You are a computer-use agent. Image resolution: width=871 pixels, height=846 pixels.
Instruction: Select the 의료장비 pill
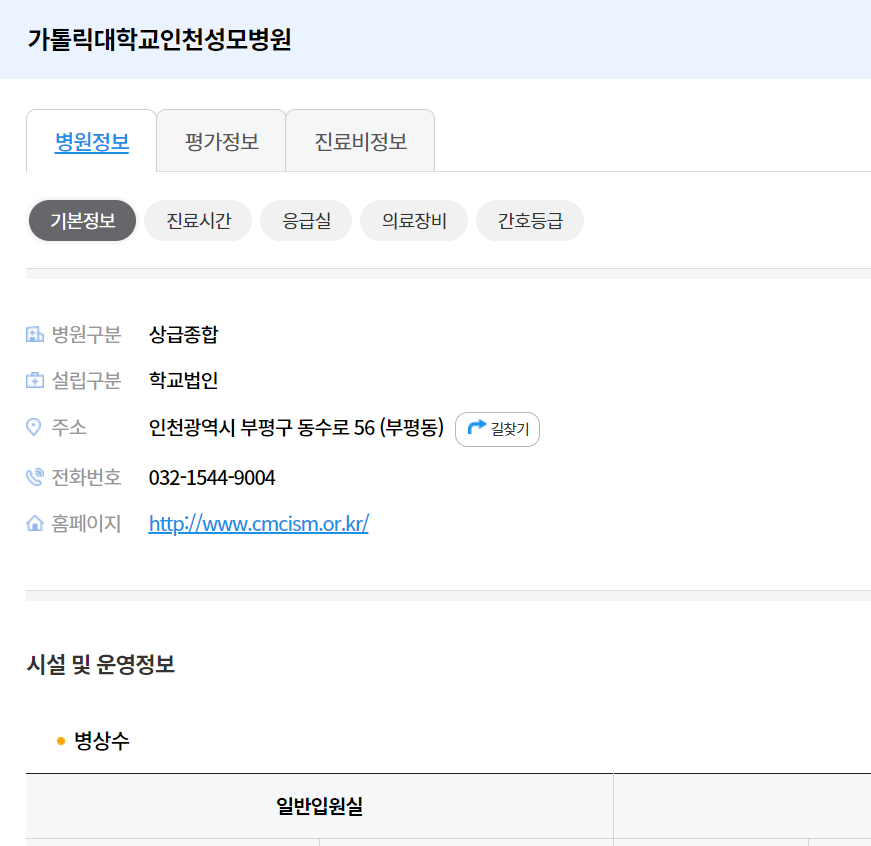click(414, 221)
